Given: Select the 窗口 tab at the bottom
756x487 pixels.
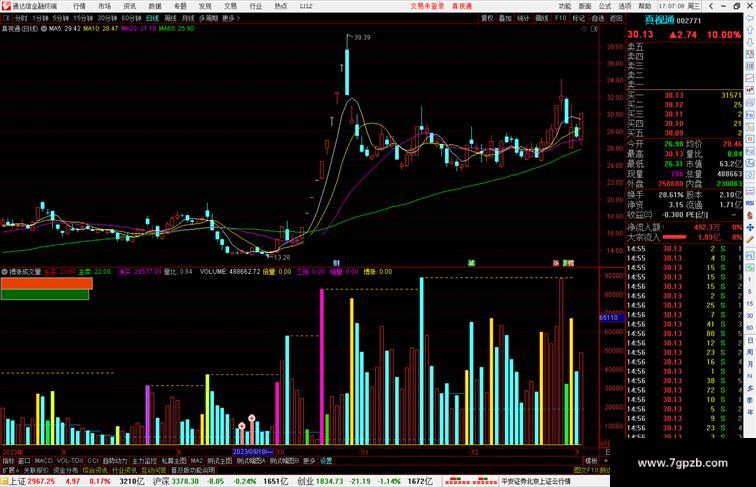Looking at the screenshot, I should tap(24, 461).
